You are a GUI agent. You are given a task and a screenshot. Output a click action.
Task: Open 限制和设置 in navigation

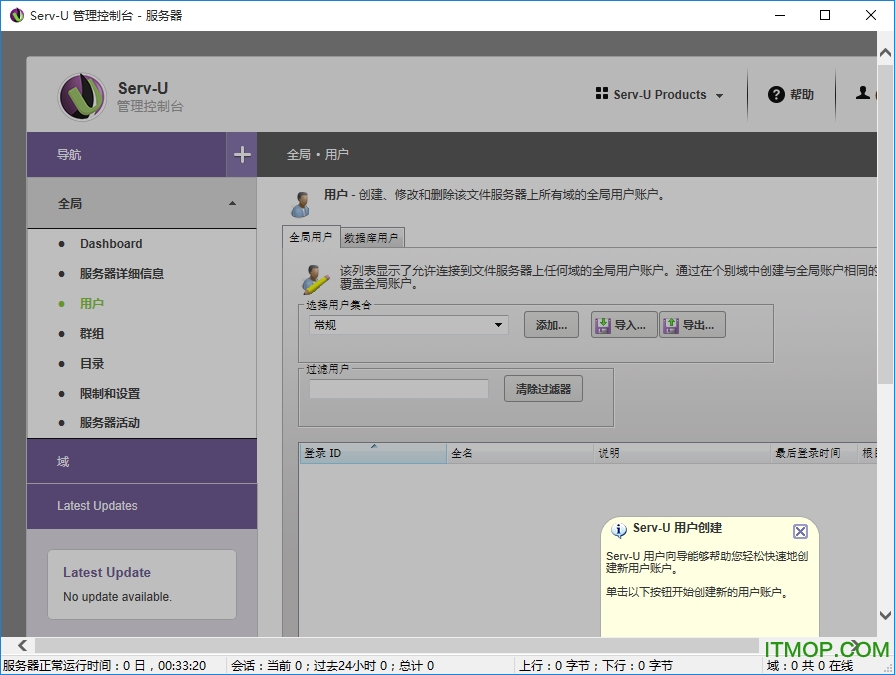tap(110, 394)
